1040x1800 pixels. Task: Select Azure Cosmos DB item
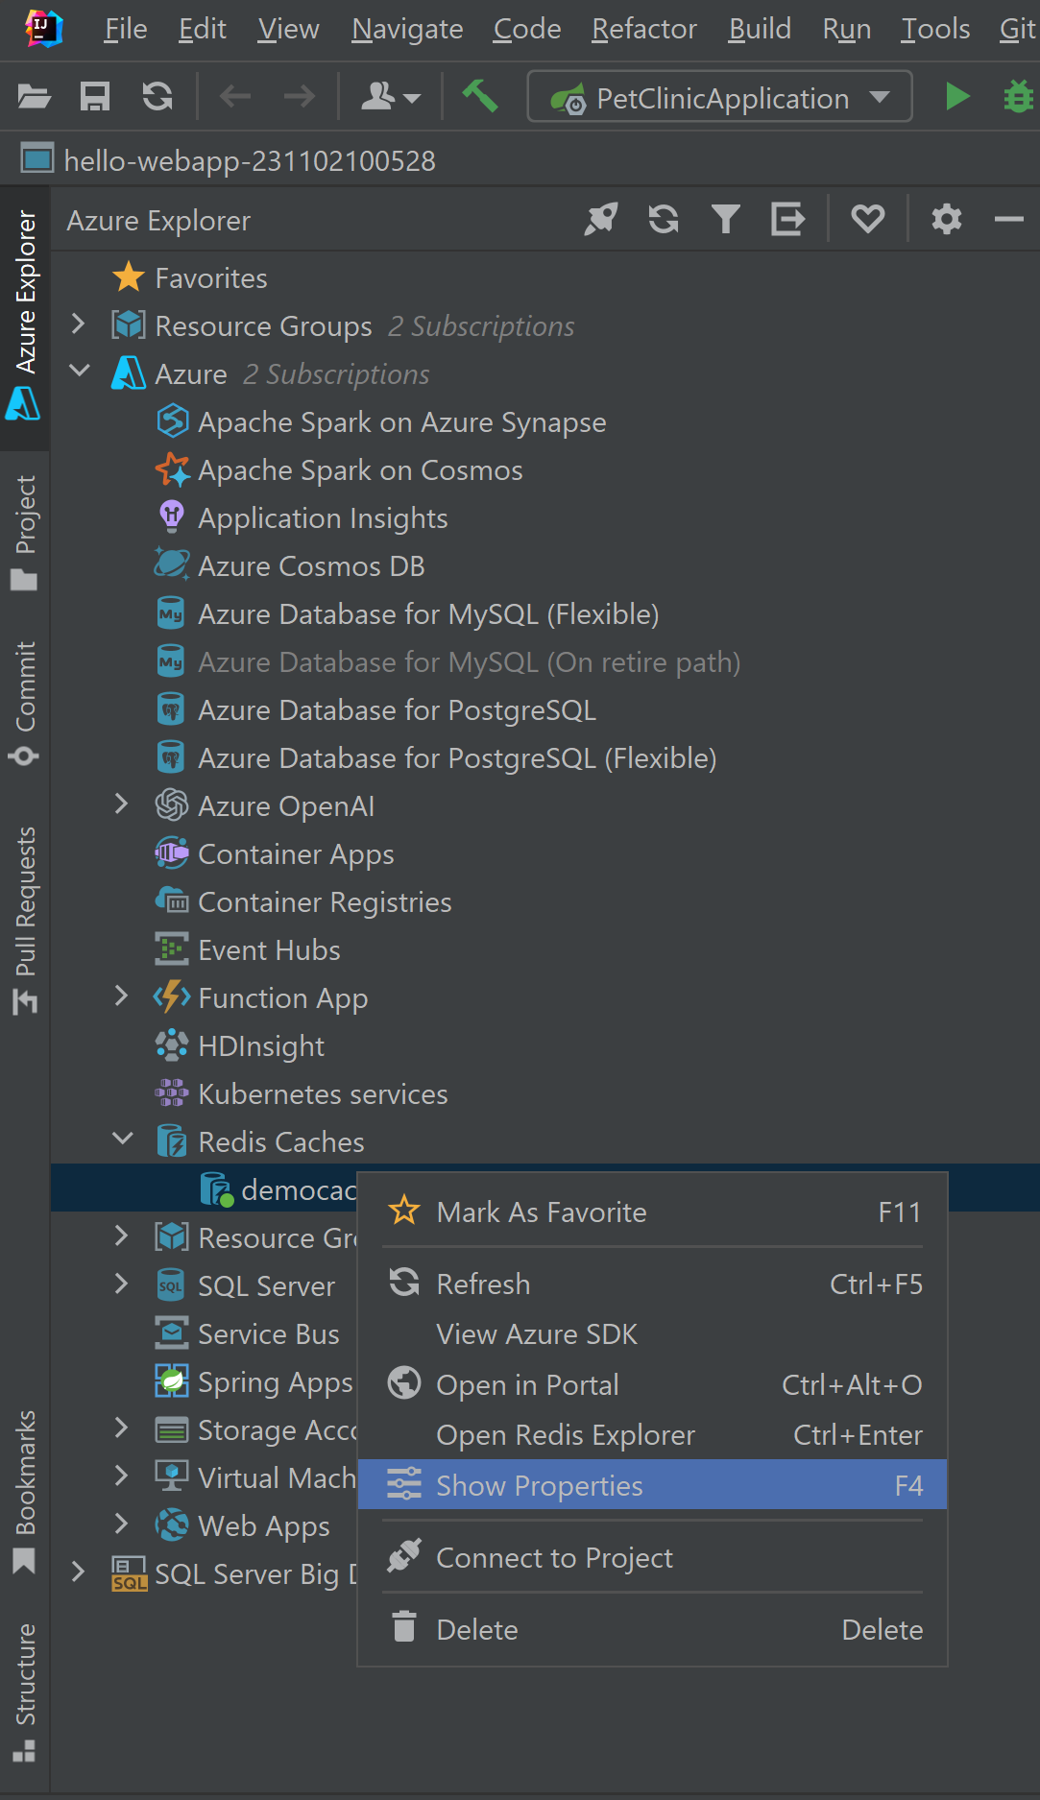(290, 566)
